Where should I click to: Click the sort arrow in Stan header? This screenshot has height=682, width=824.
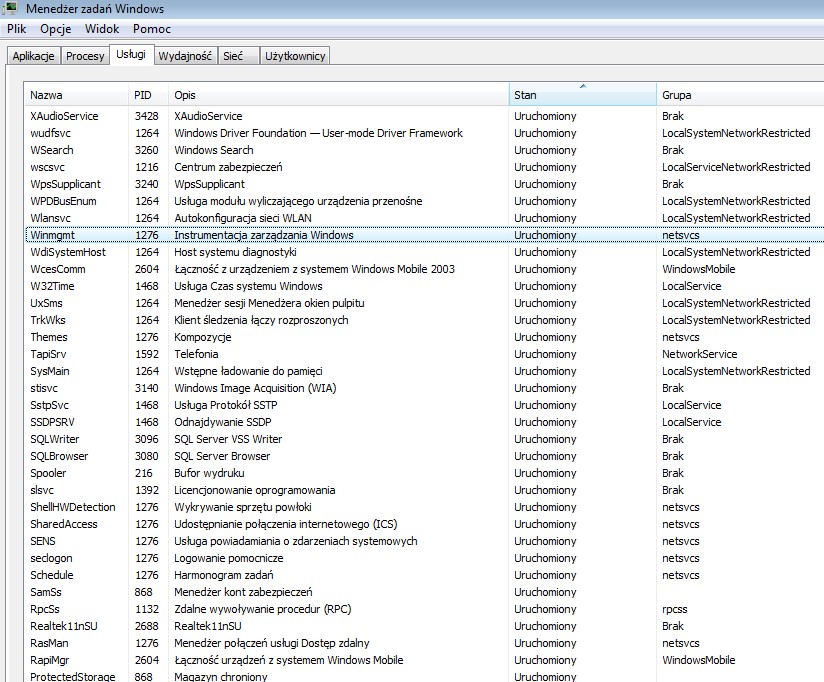[x=583, y=86]
